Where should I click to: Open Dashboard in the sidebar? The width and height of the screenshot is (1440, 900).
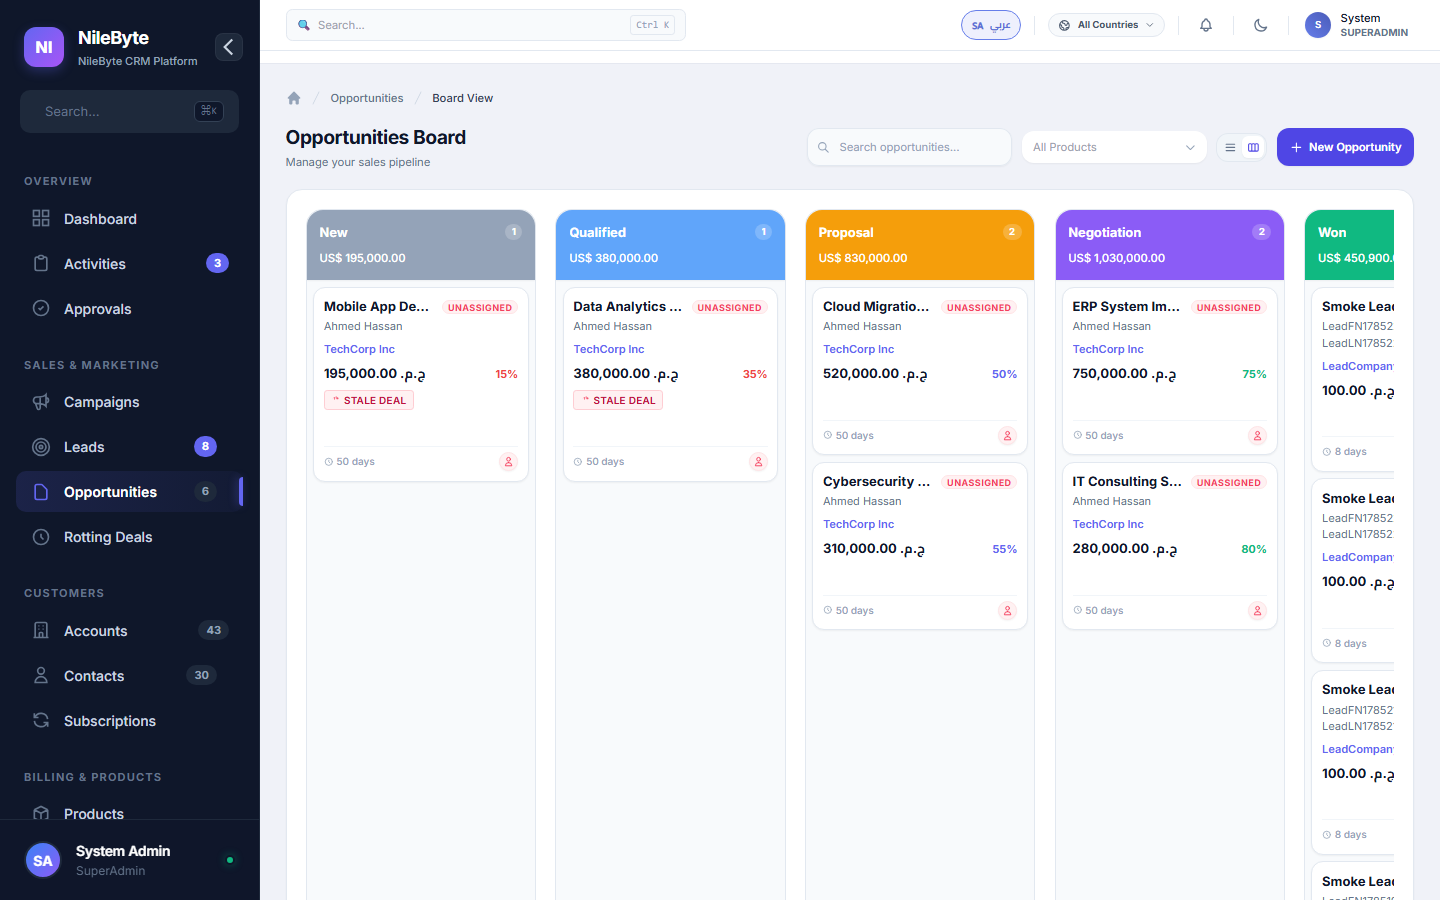click(130, 219)
